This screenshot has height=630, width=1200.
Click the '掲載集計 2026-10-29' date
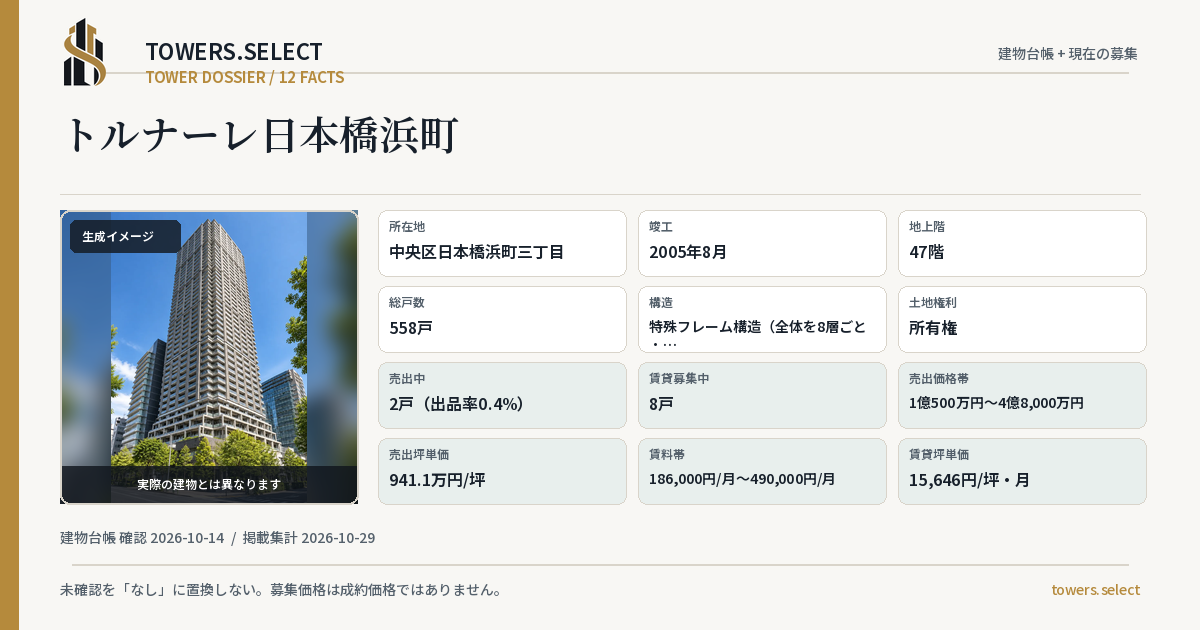[x=309, y=538]
